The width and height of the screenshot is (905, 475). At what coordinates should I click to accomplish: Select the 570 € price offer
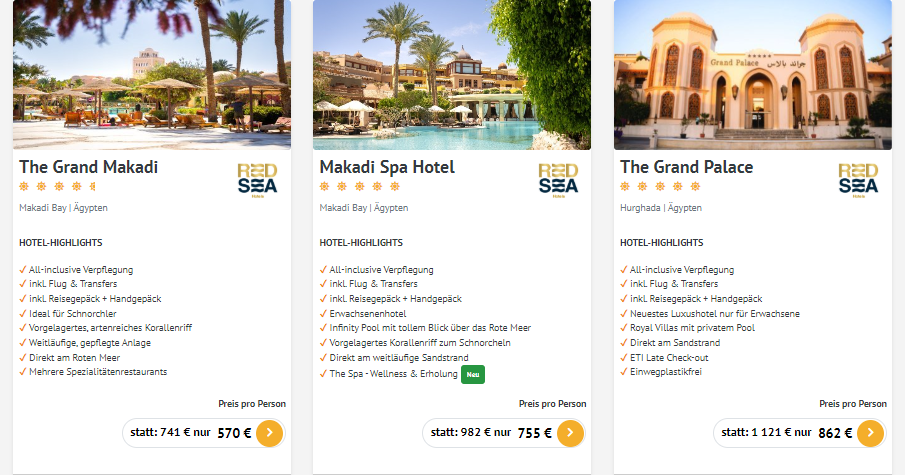click(x=204, y=433)
